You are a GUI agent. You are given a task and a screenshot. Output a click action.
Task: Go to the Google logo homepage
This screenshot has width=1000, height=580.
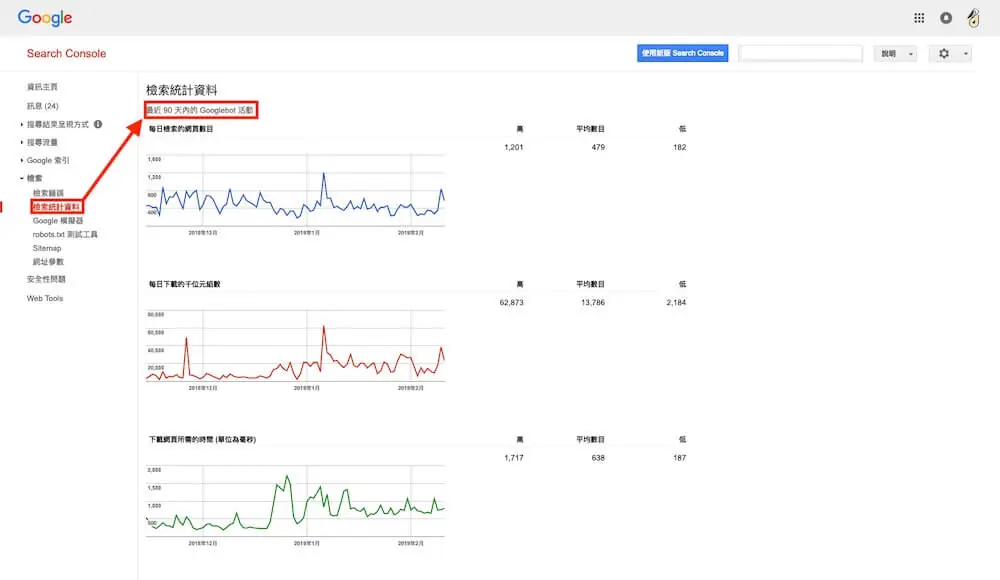pos(45,17)
